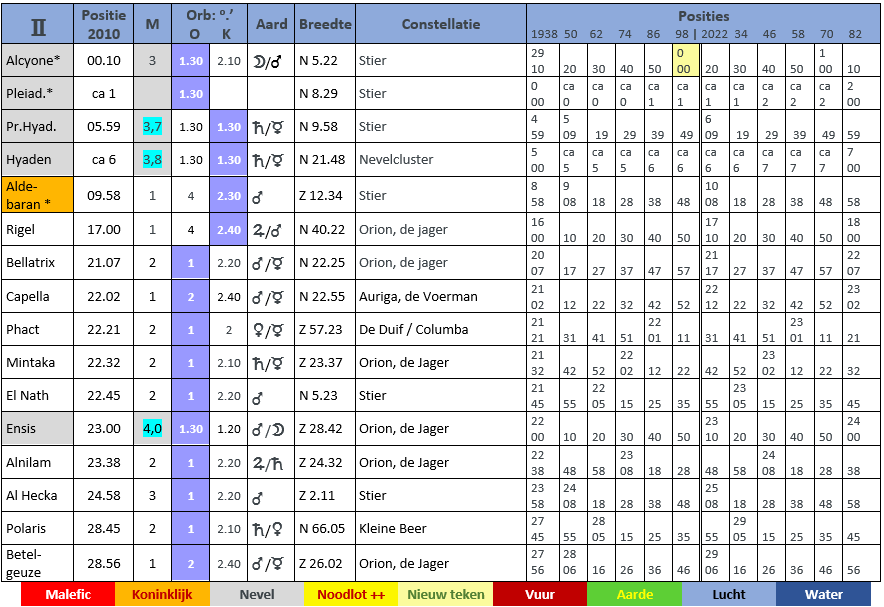This screenshot has width=884, height=607.
Task: Select the orange Aldebaran star name cell
Action: click(x=37, y=195)
